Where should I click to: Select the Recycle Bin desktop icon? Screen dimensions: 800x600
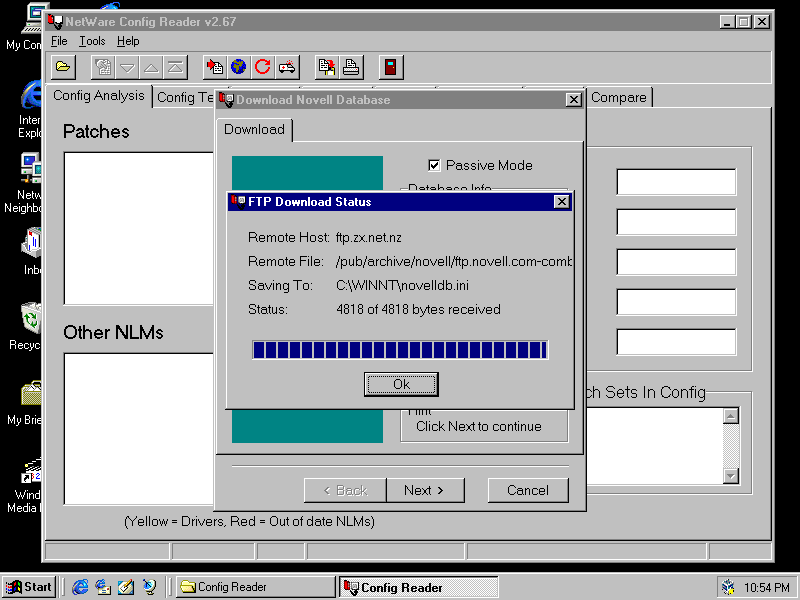click(26, 327)
